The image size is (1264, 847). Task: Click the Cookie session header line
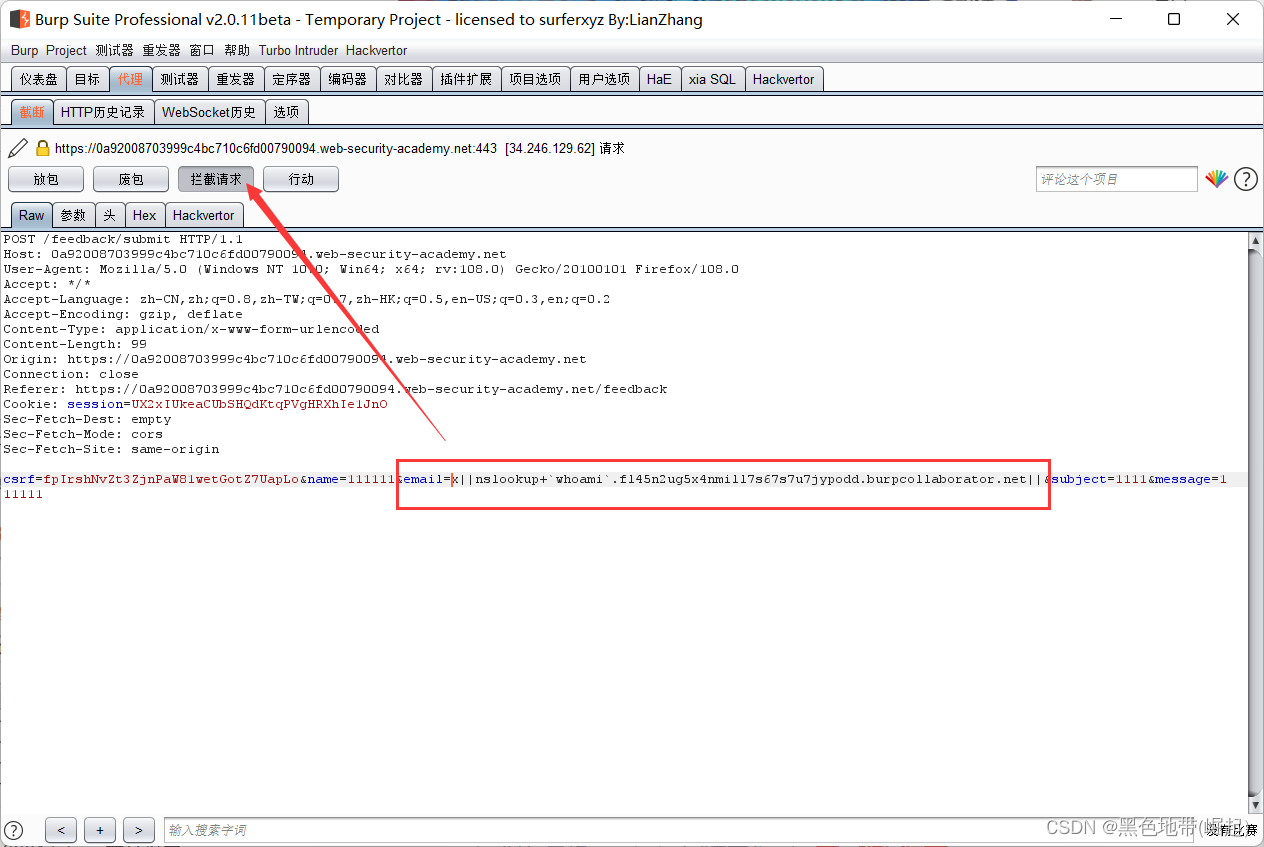point(195,404)
